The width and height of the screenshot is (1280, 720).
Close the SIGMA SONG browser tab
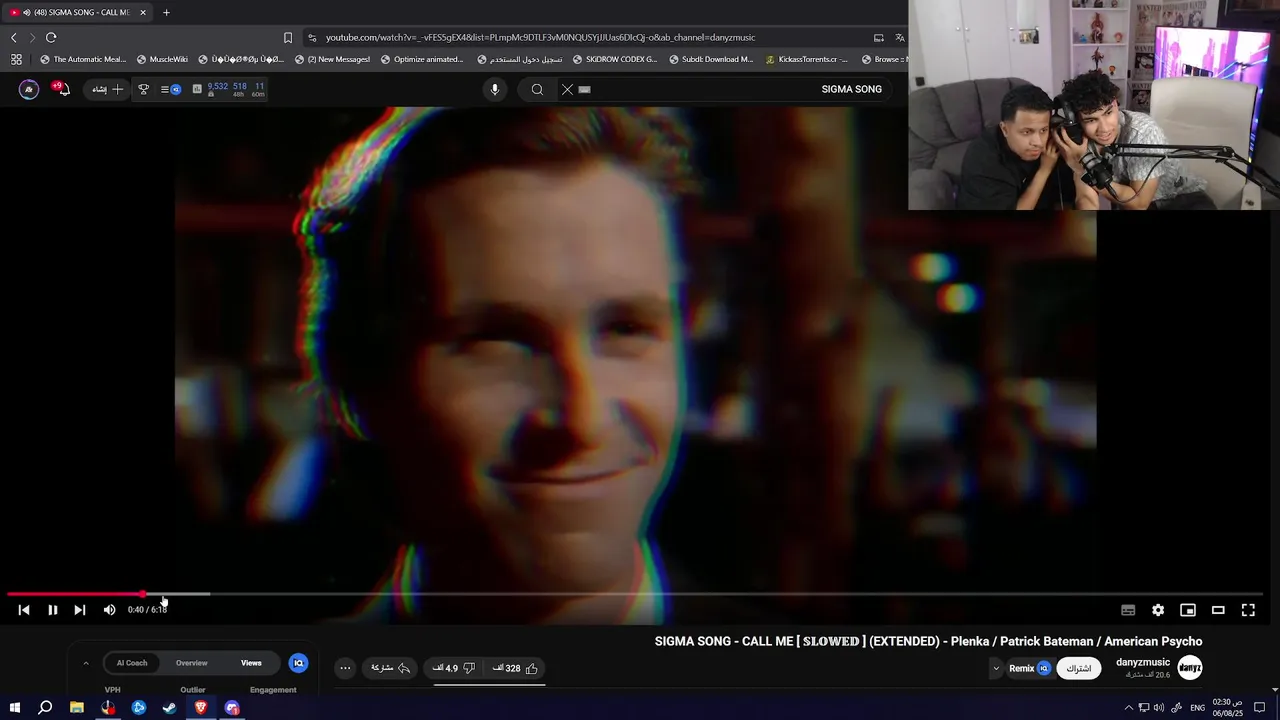click(143, 12)
